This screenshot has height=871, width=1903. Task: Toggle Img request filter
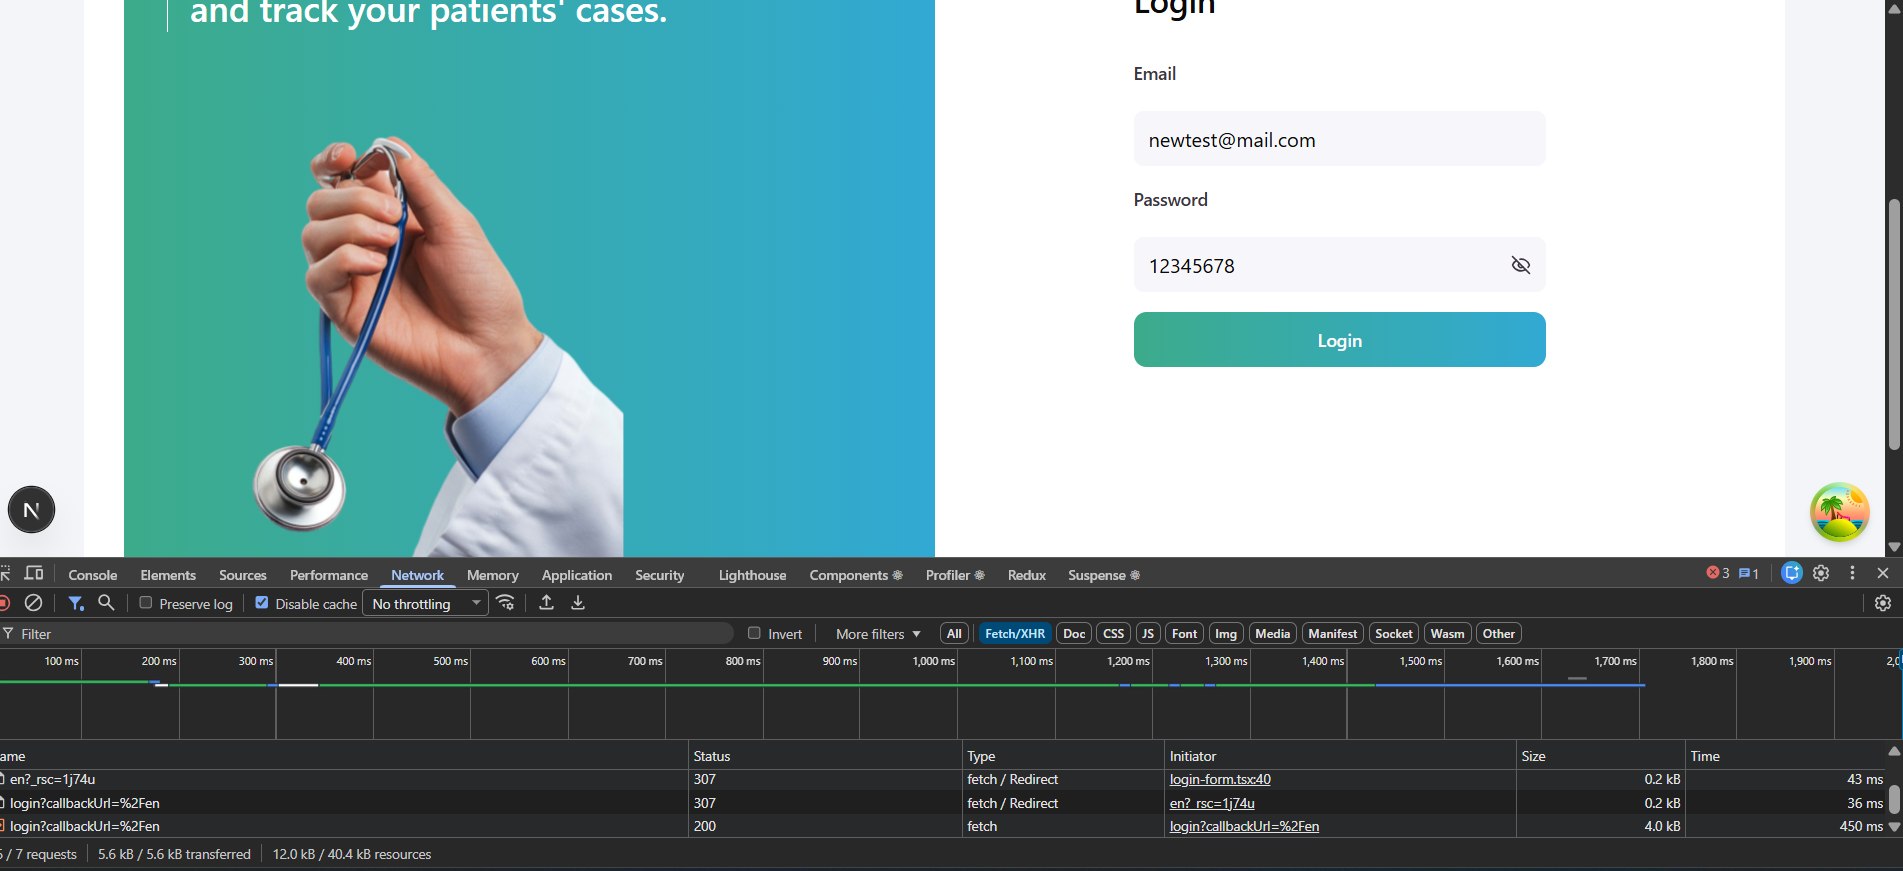pyautogui.click(x=1226, y=634)
